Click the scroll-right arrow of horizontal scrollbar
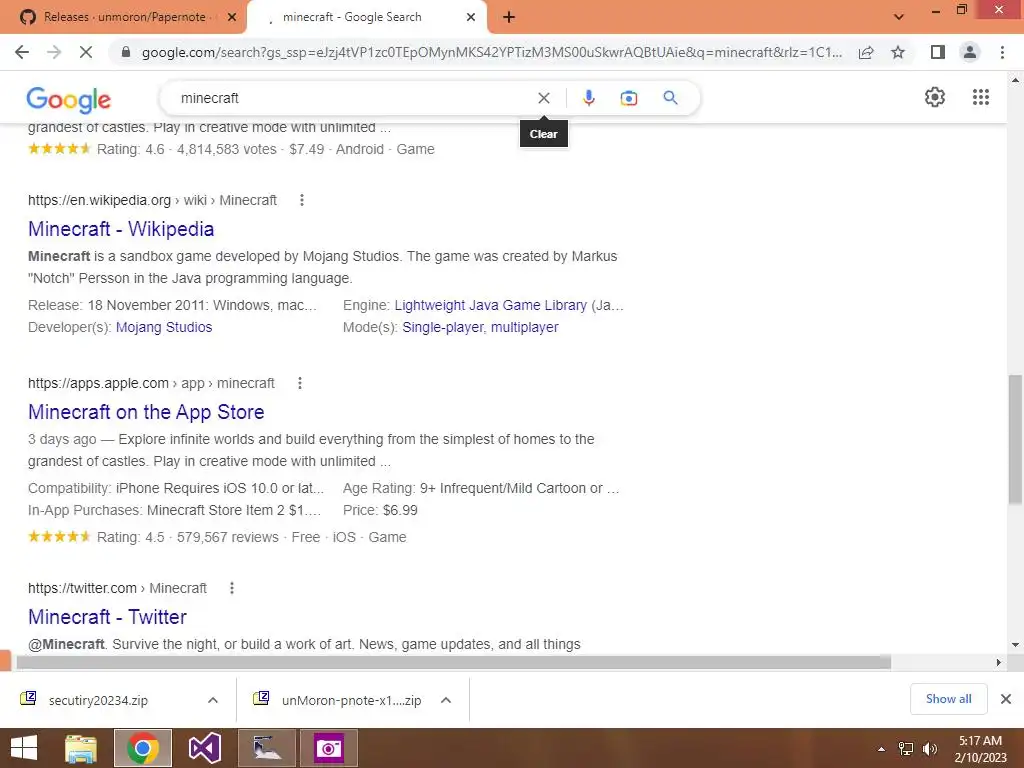 click(x=998, y=662)
